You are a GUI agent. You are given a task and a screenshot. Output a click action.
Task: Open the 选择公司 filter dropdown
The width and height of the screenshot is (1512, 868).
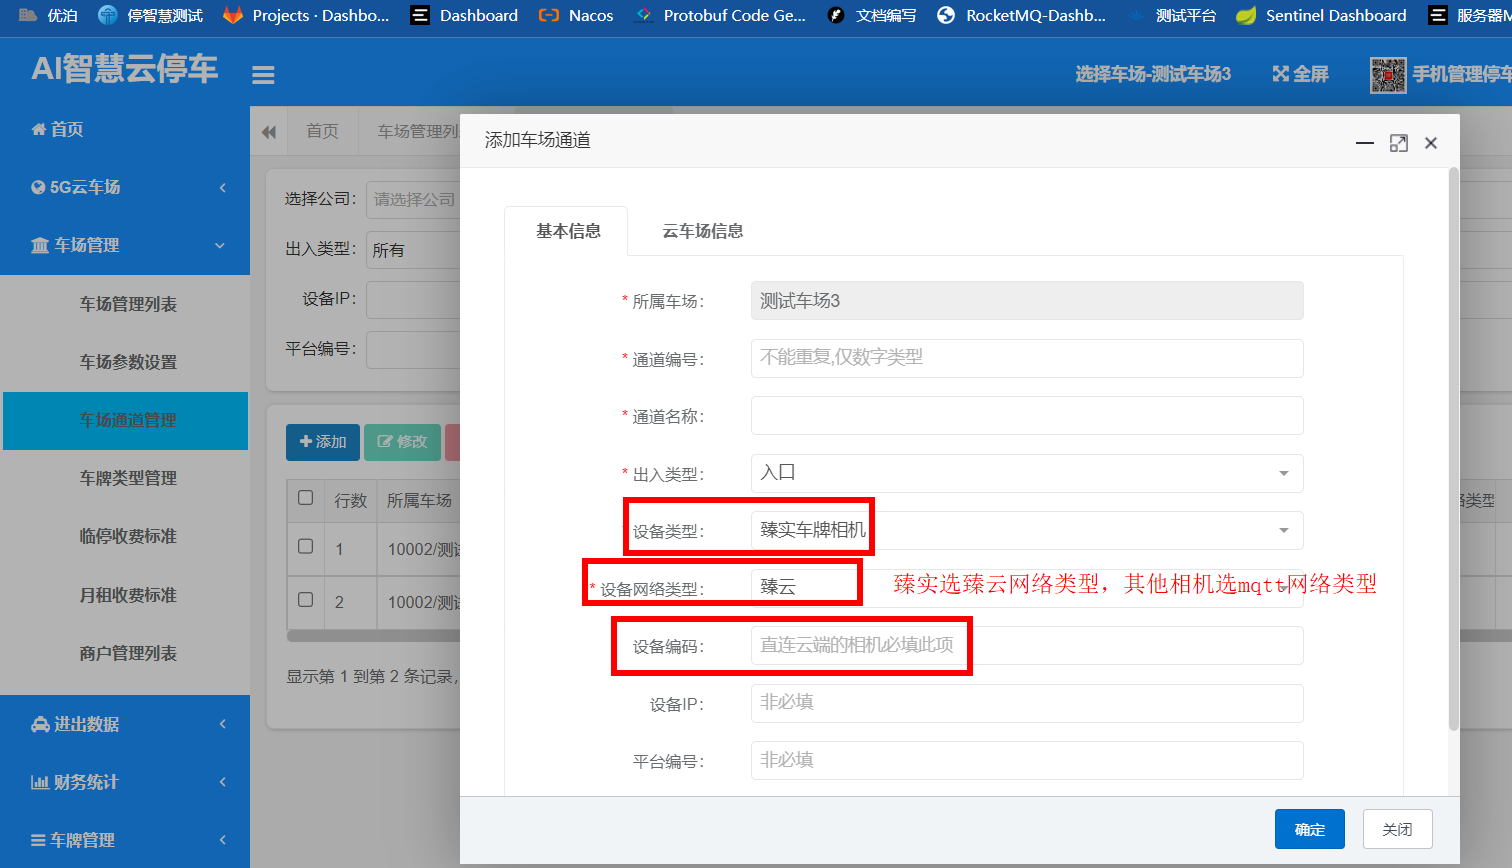[x=413, y=200]
